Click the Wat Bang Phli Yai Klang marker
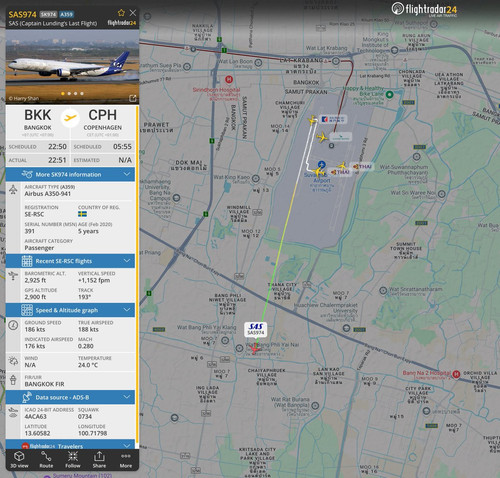Viewport: 500px width, 478px height. pyautogui.click(x=225, y=341)
